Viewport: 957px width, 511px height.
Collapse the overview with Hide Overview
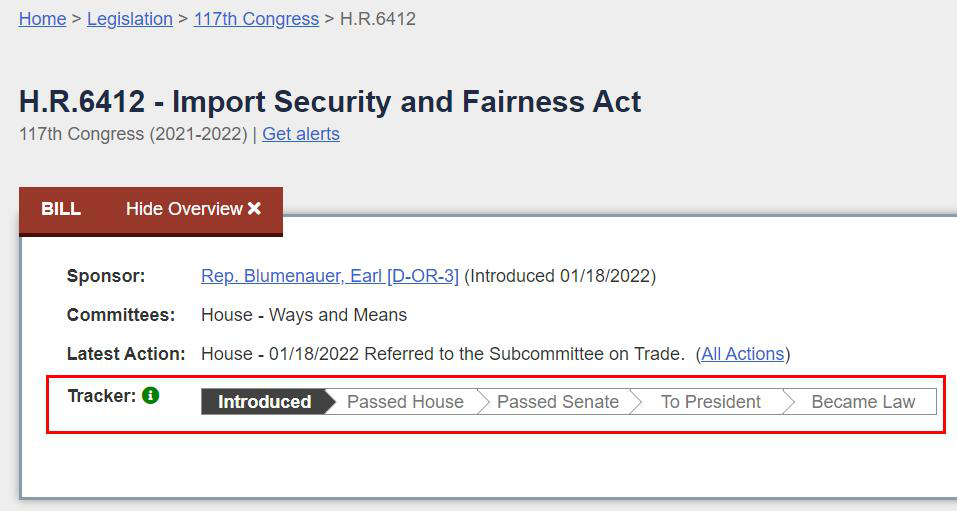point(184,209)
